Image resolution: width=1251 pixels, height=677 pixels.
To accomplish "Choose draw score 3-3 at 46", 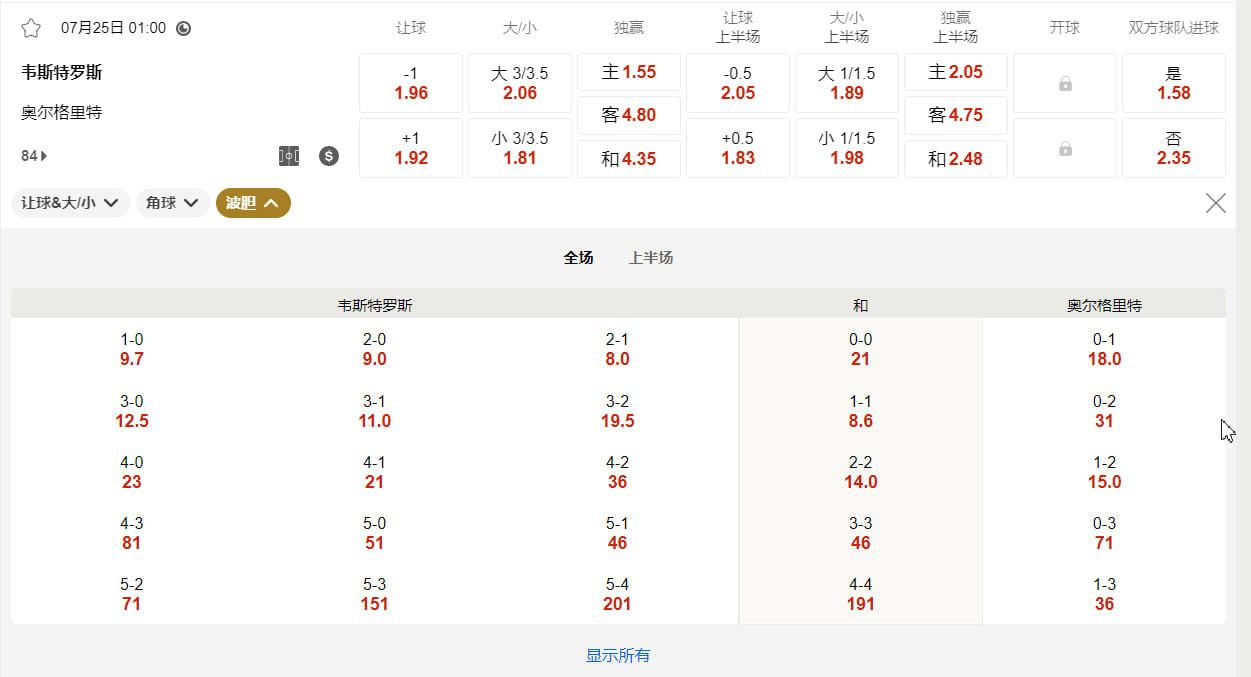I will [861, 533].
